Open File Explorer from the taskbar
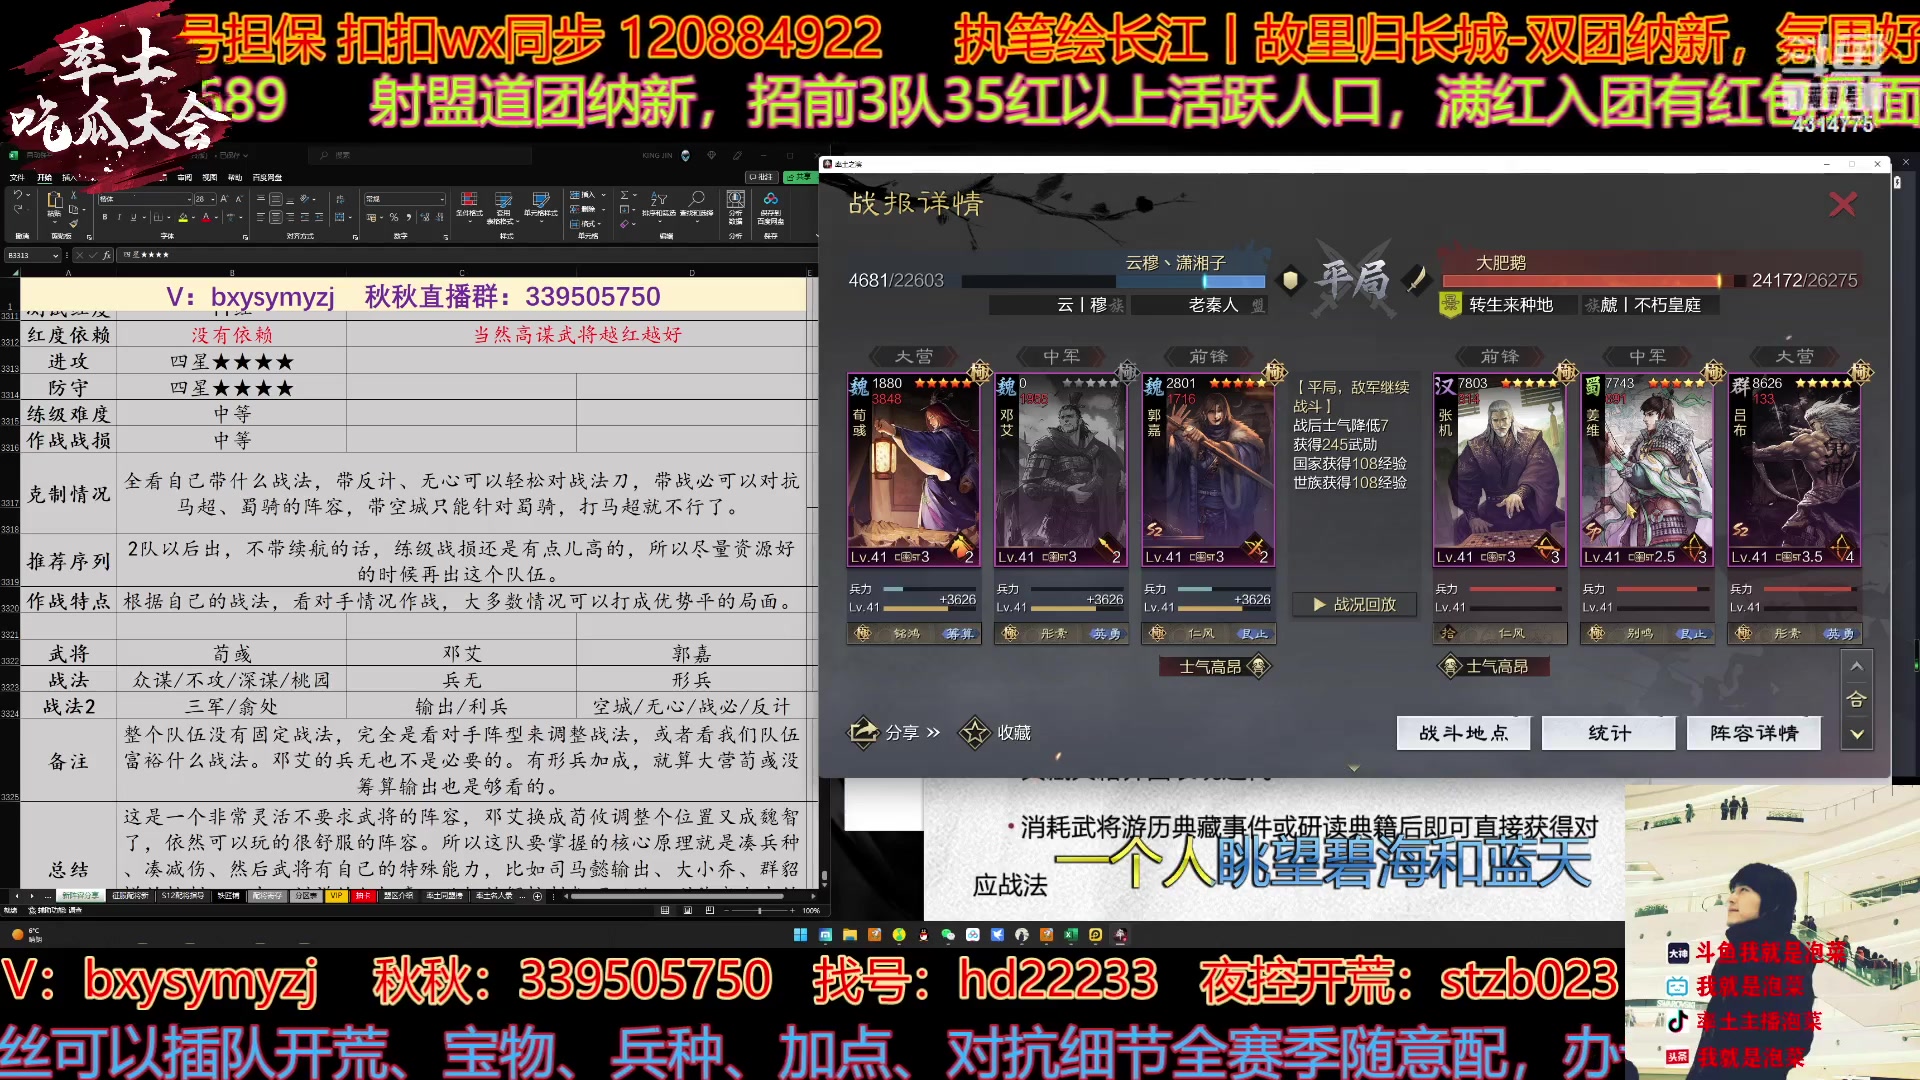Image resolution: width=1920 pixels, height=1080 pixels. click(849, 935)
